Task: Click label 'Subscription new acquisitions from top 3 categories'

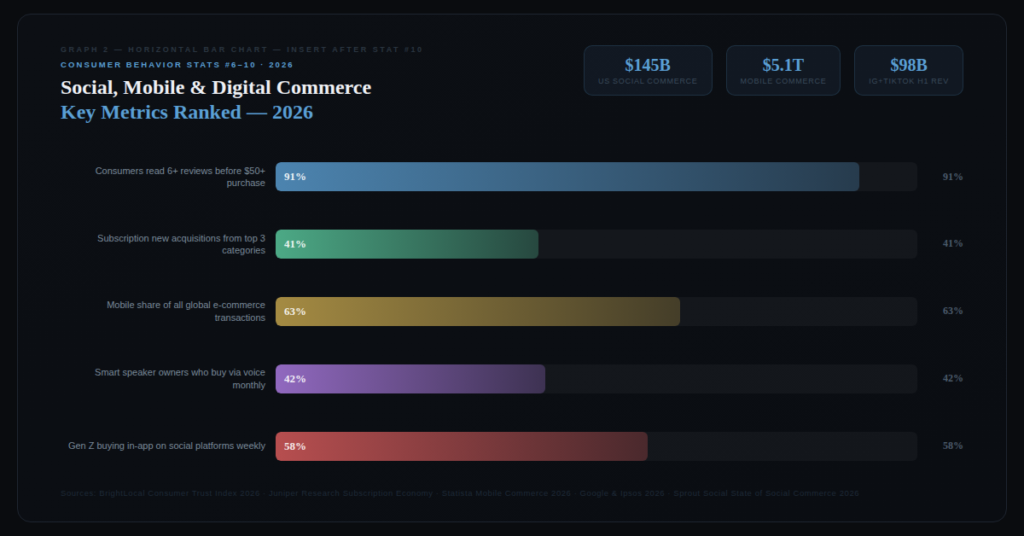Action: click(x=181, y=244)
